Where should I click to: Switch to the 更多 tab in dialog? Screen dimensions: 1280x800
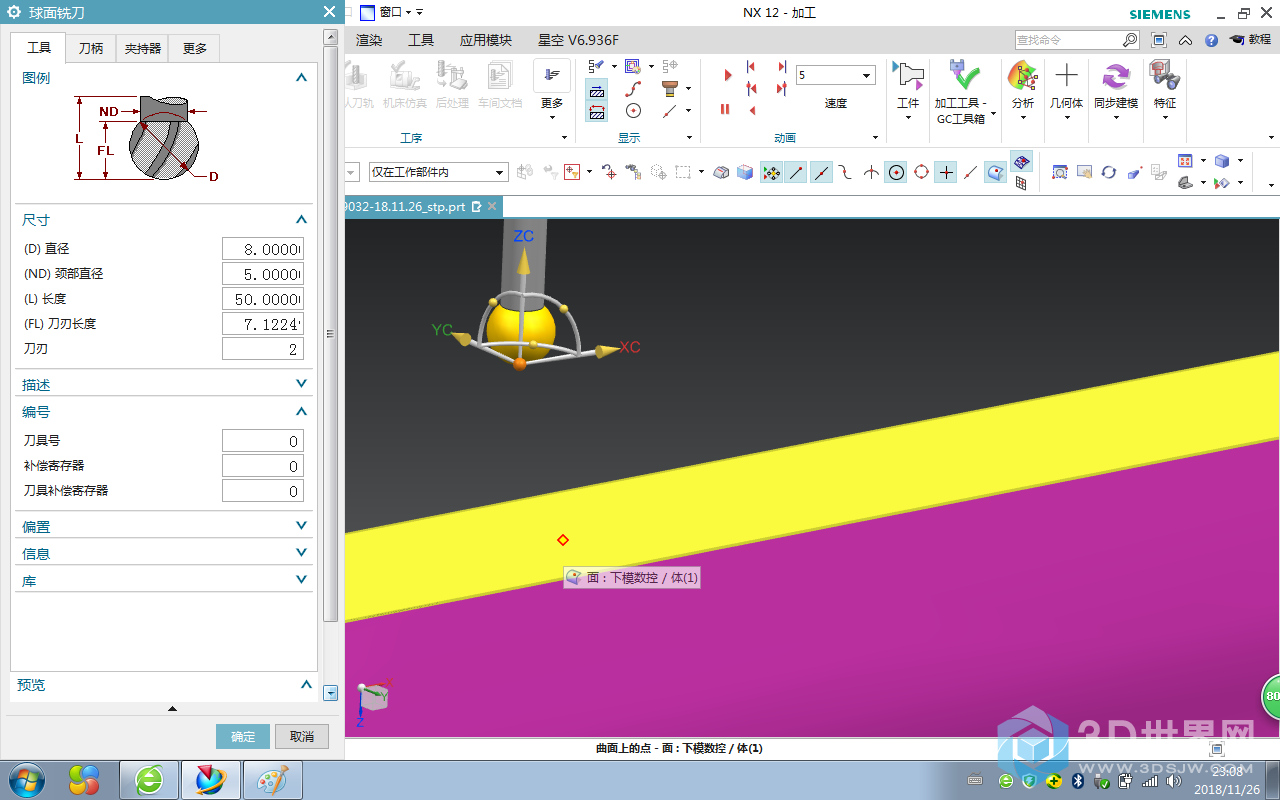click(x=195, y=48)
